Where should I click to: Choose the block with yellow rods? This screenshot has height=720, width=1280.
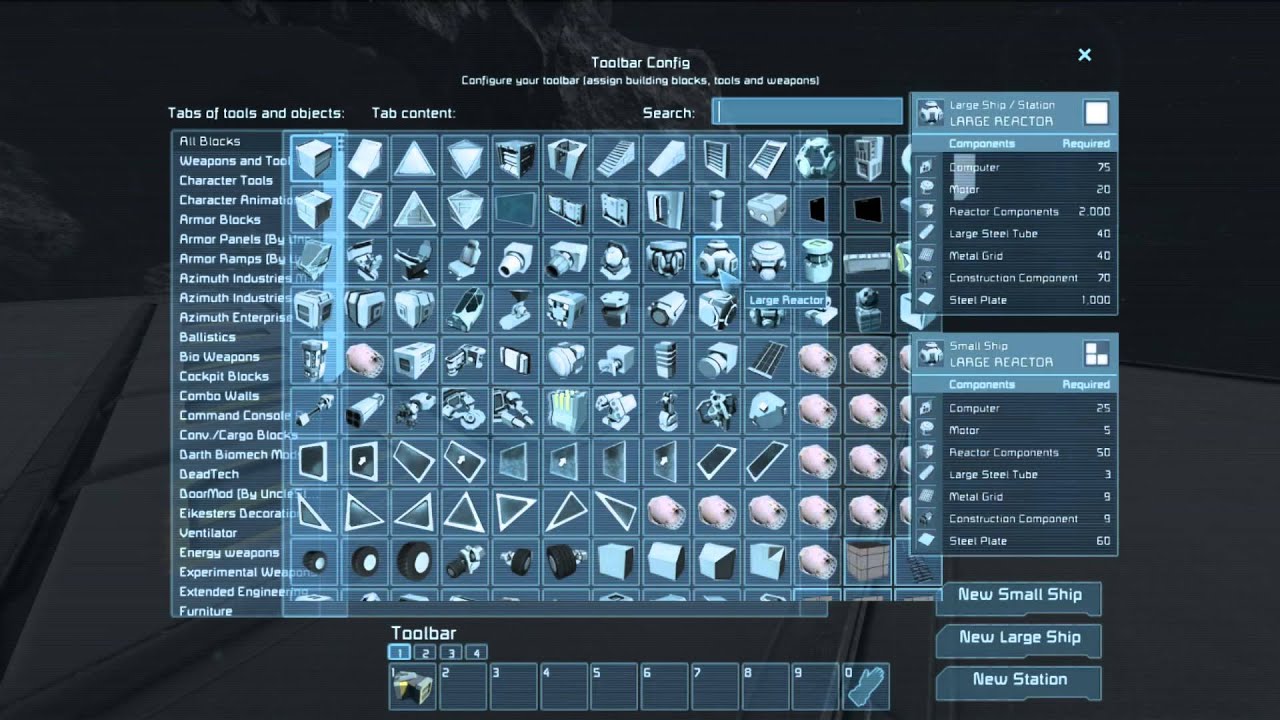point(566,411)
